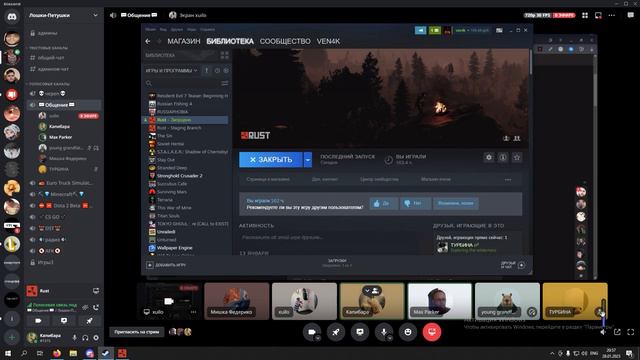Favorite Rust with the star icon
The image size is (640, 360).
tap(517, 157)
